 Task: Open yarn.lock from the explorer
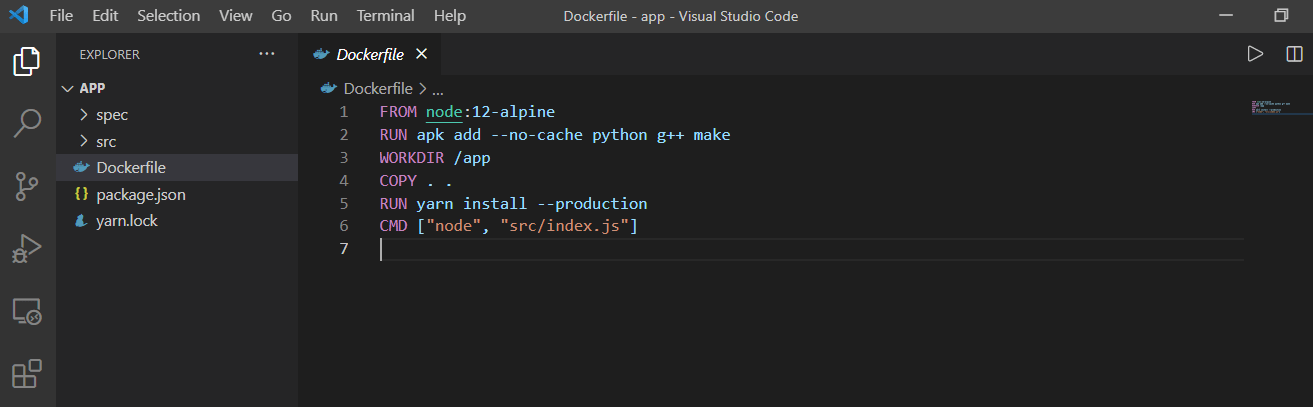point(177,221)
